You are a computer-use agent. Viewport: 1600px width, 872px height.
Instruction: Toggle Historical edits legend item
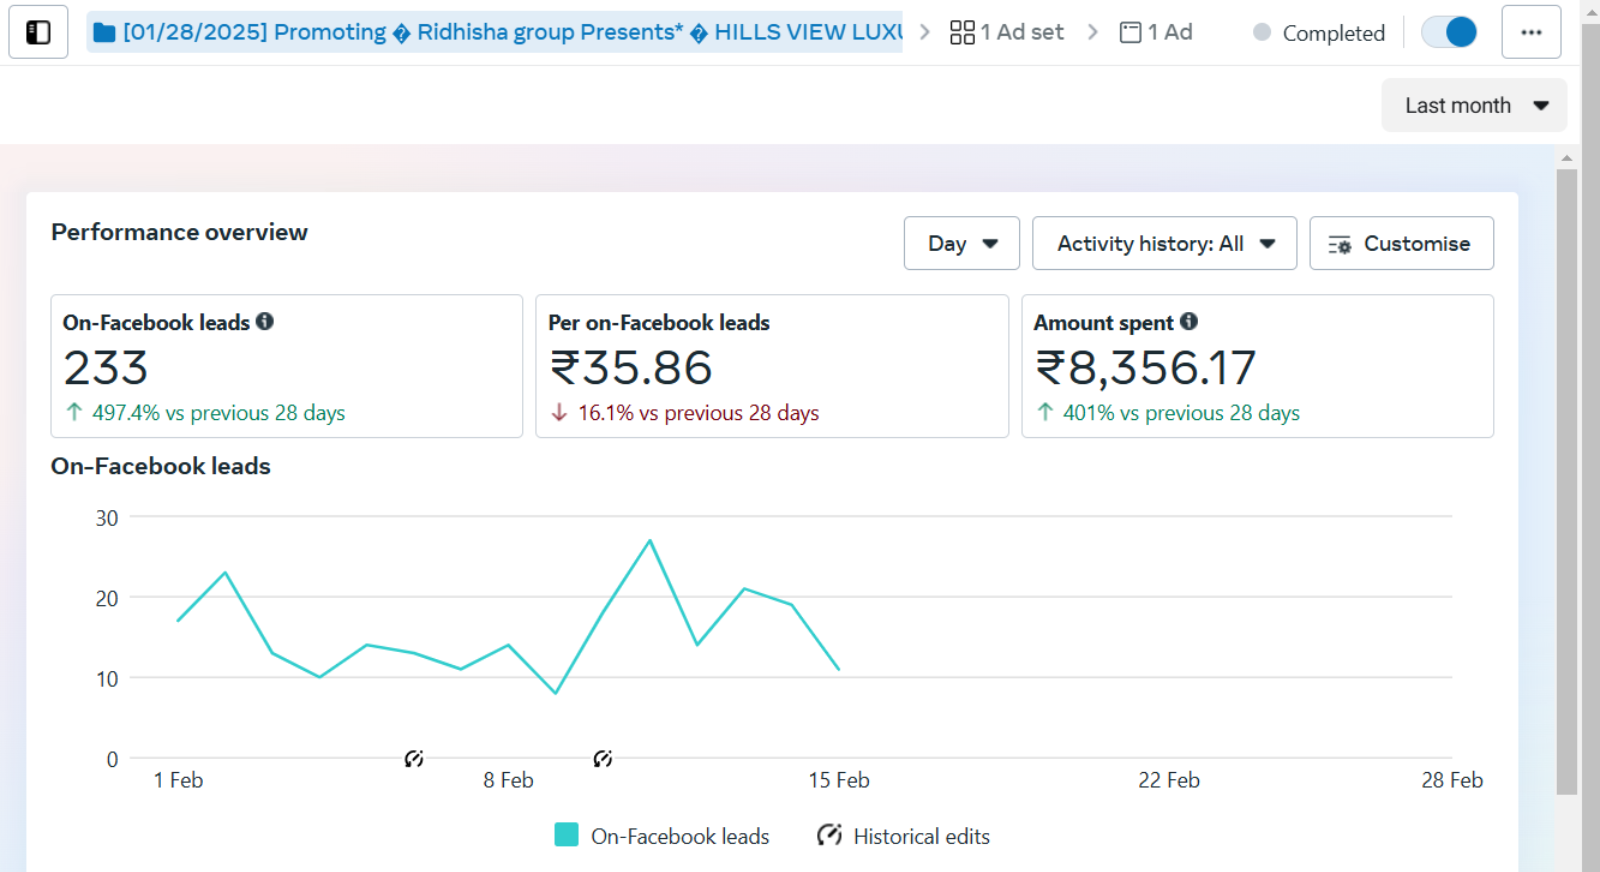pos(829,835)
